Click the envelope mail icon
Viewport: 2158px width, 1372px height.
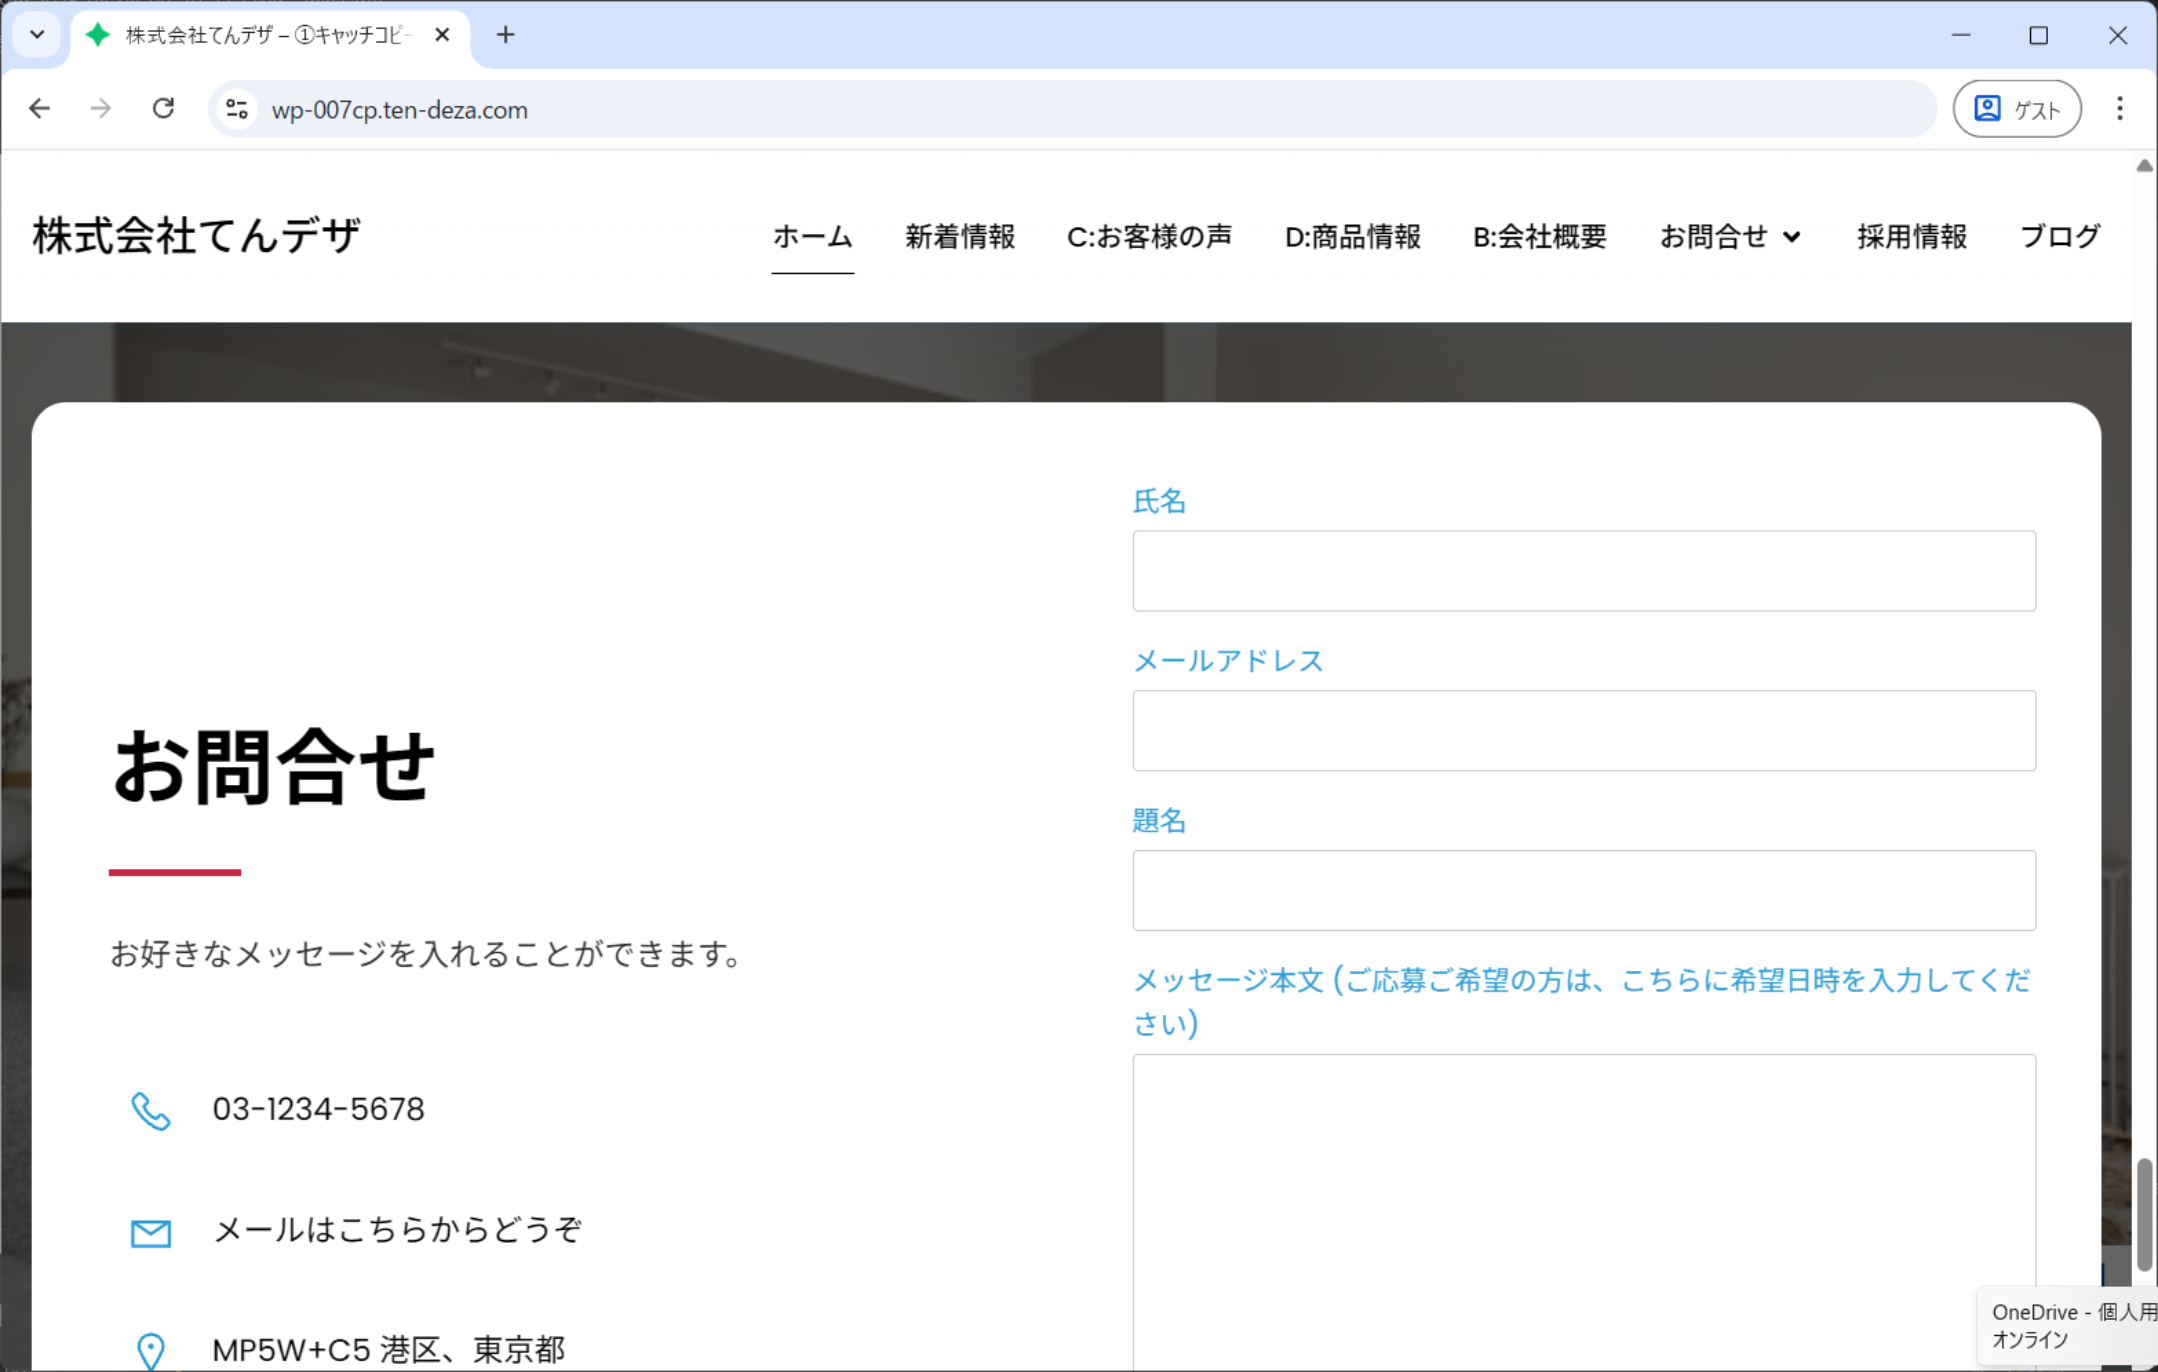[151, 1232]
